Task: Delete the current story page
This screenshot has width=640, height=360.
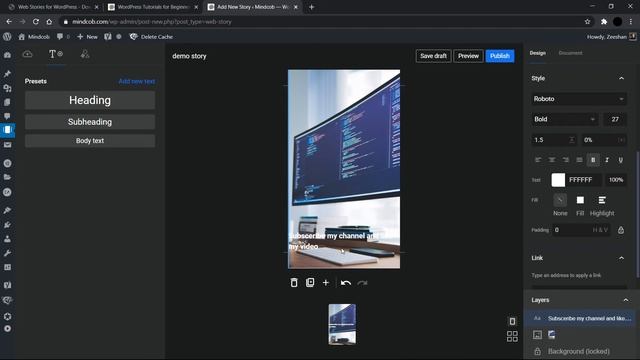Action: 294,282
